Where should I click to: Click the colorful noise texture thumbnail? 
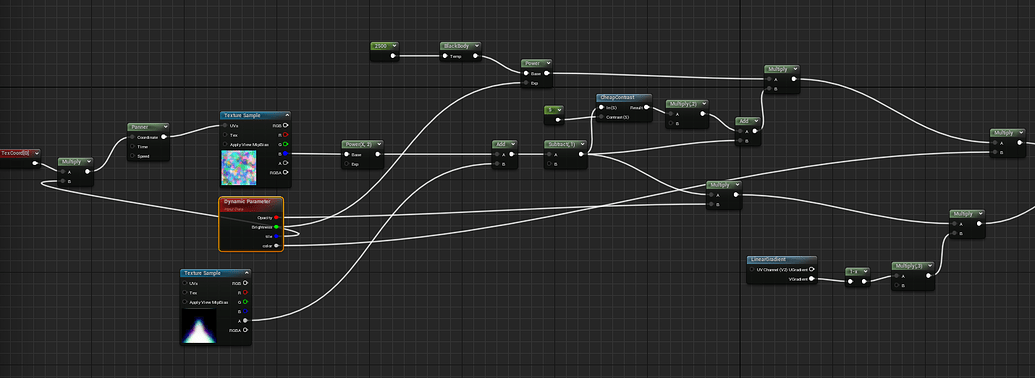[x=238, y=168]
